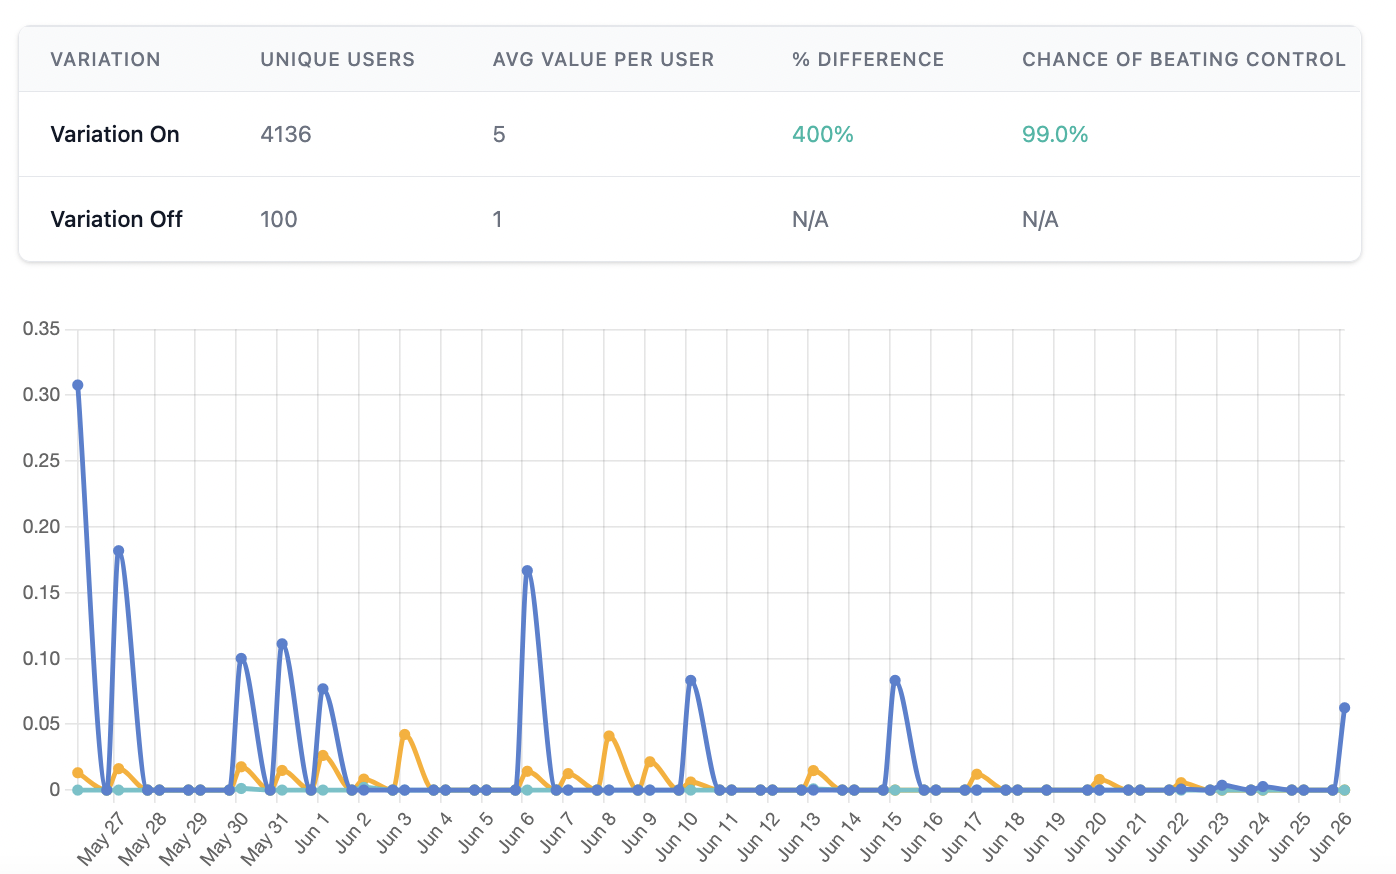The width and height of the screenshot is (1396, 874).
Task: Click the 100 unique users value
Action: (279, 219)
